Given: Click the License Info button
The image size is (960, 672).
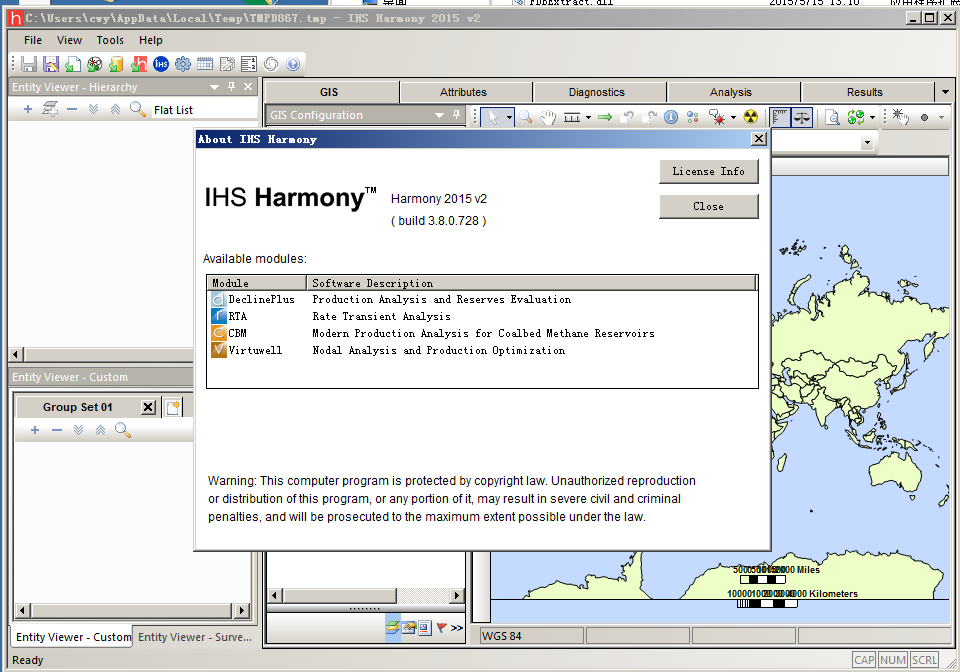Looking at the screenshot, I should tap(708, 171).
